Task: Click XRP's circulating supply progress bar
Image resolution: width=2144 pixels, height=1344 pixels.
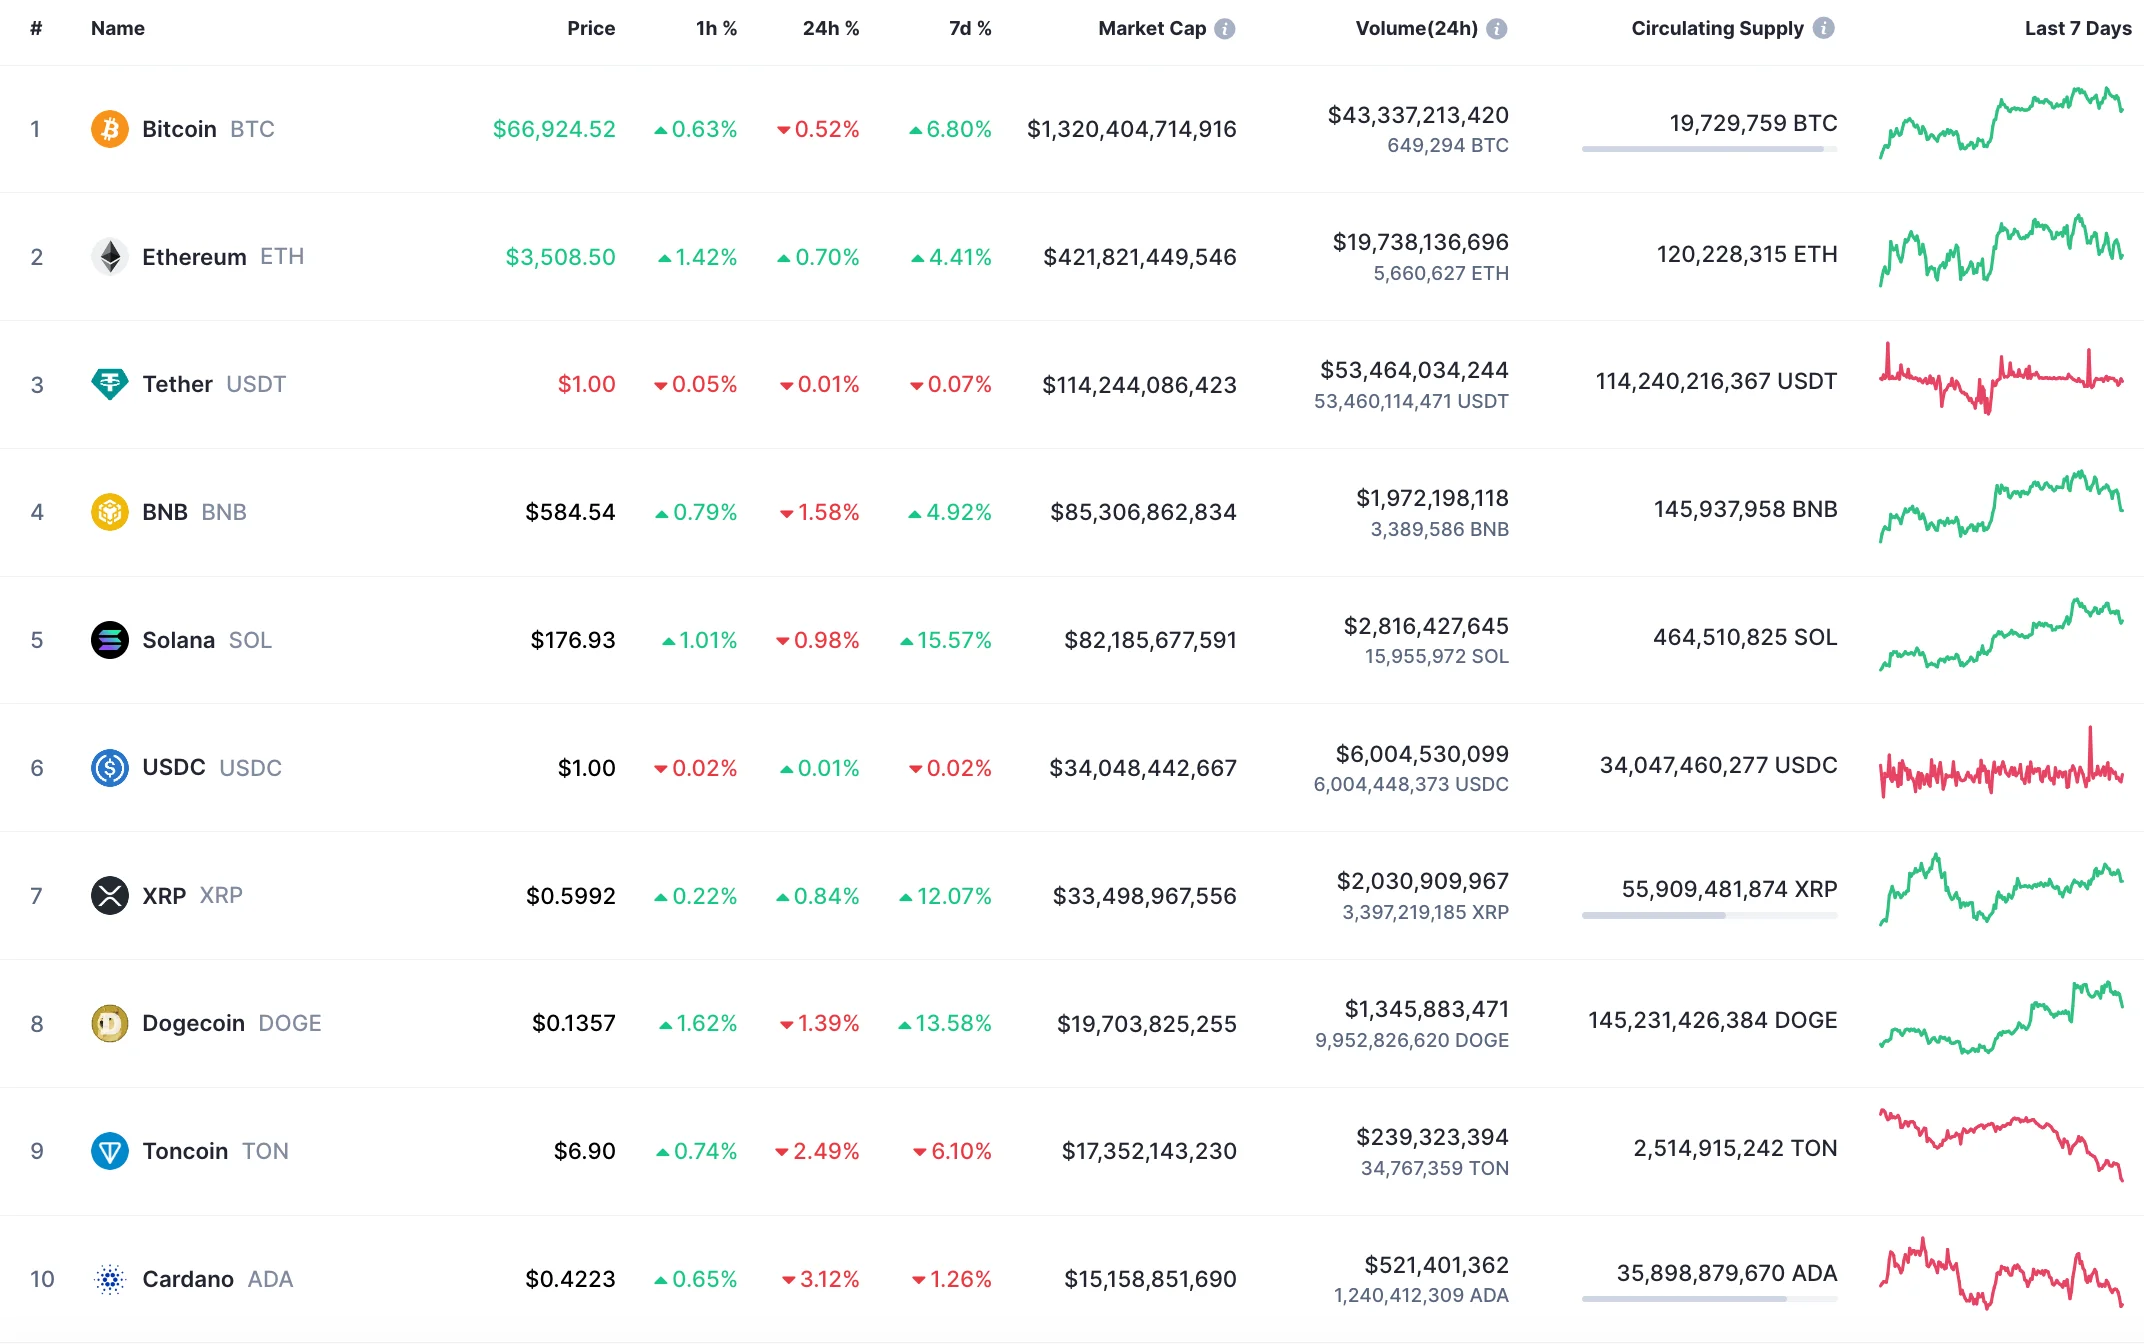Action: [1708, 915]
